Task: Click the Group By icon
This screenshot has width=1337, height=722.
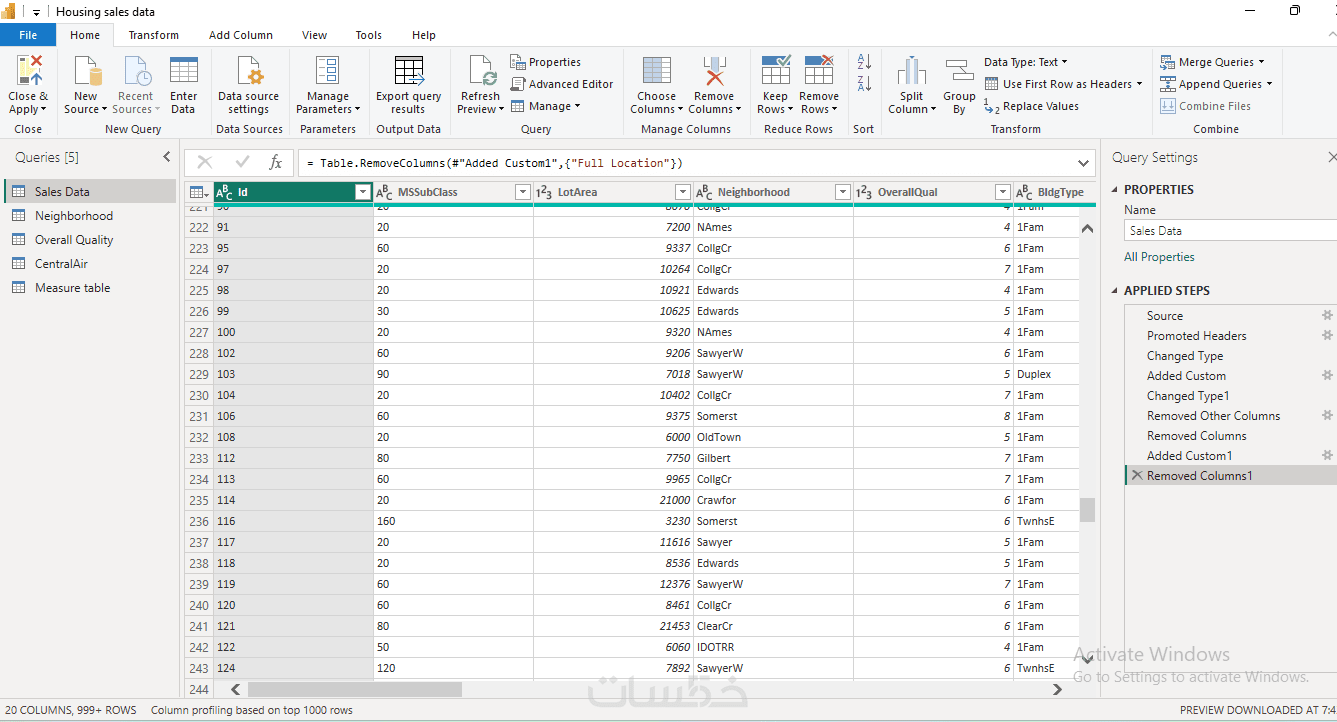Action: (959, 72)
